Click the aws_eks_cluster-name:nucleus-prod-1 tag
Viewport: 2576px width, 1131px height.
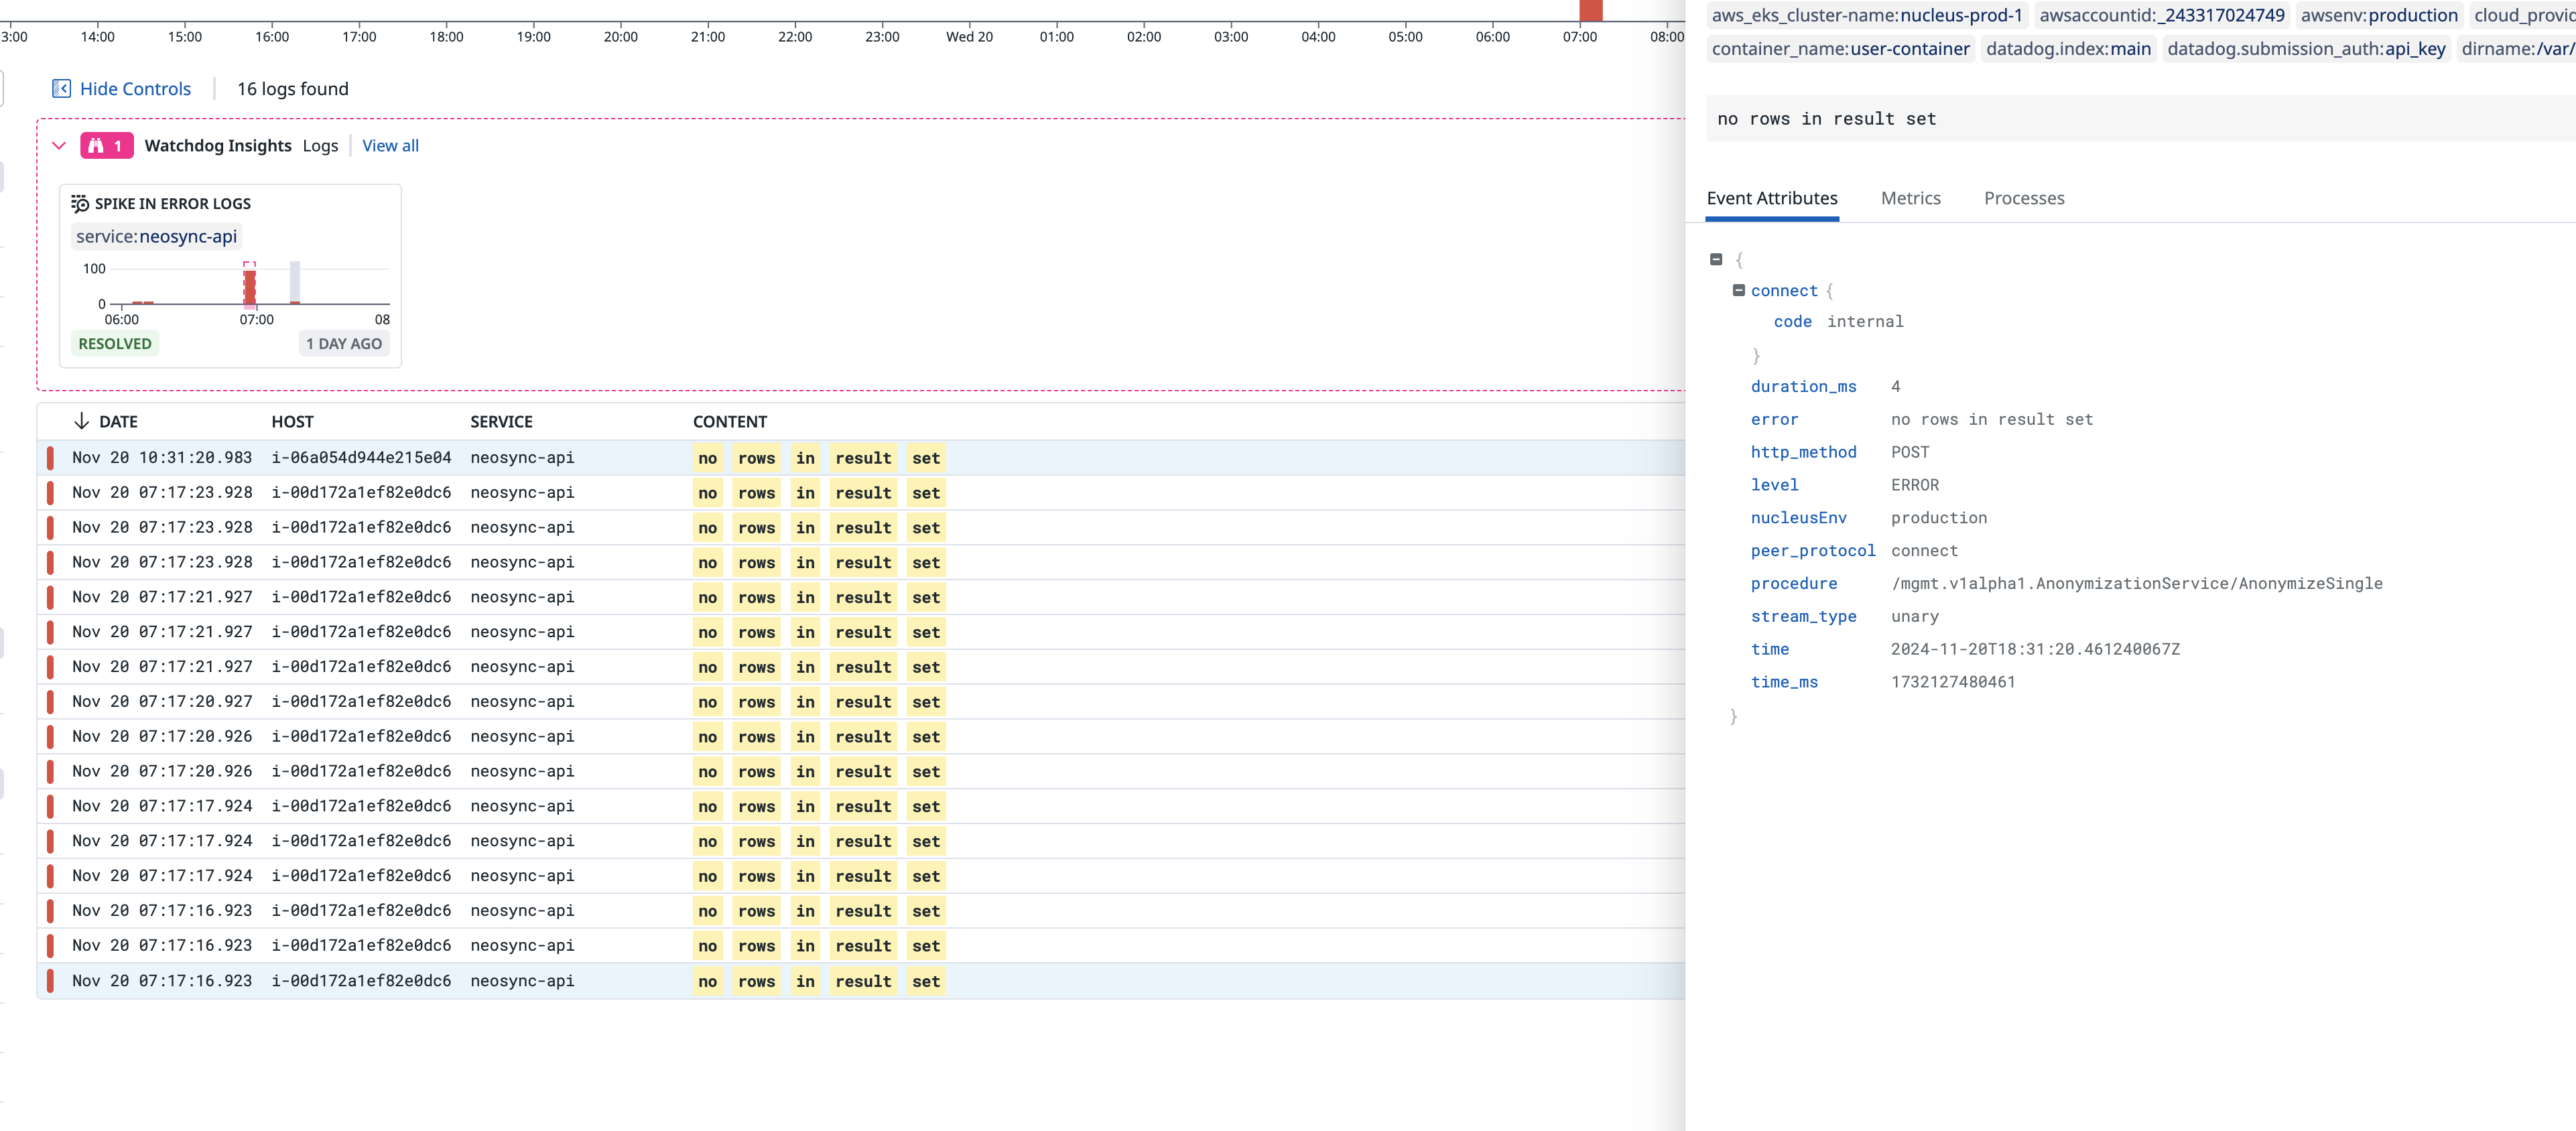click(x=1866, y=15)
